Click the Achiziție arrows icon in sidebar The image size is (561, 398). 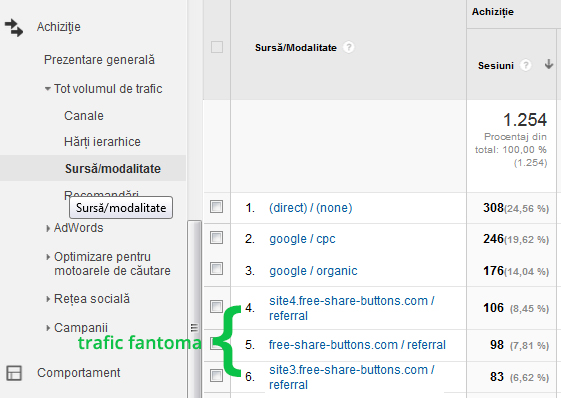tap(14, 28)
